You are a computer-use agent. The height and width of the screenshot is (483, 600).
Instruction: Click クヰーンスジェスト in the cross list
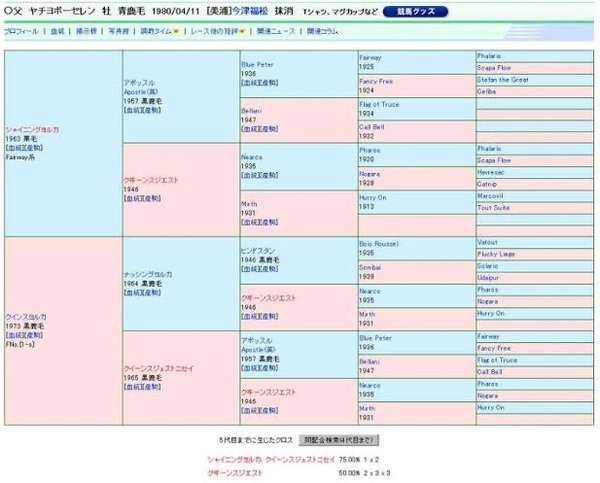click(x=235, y=473)
